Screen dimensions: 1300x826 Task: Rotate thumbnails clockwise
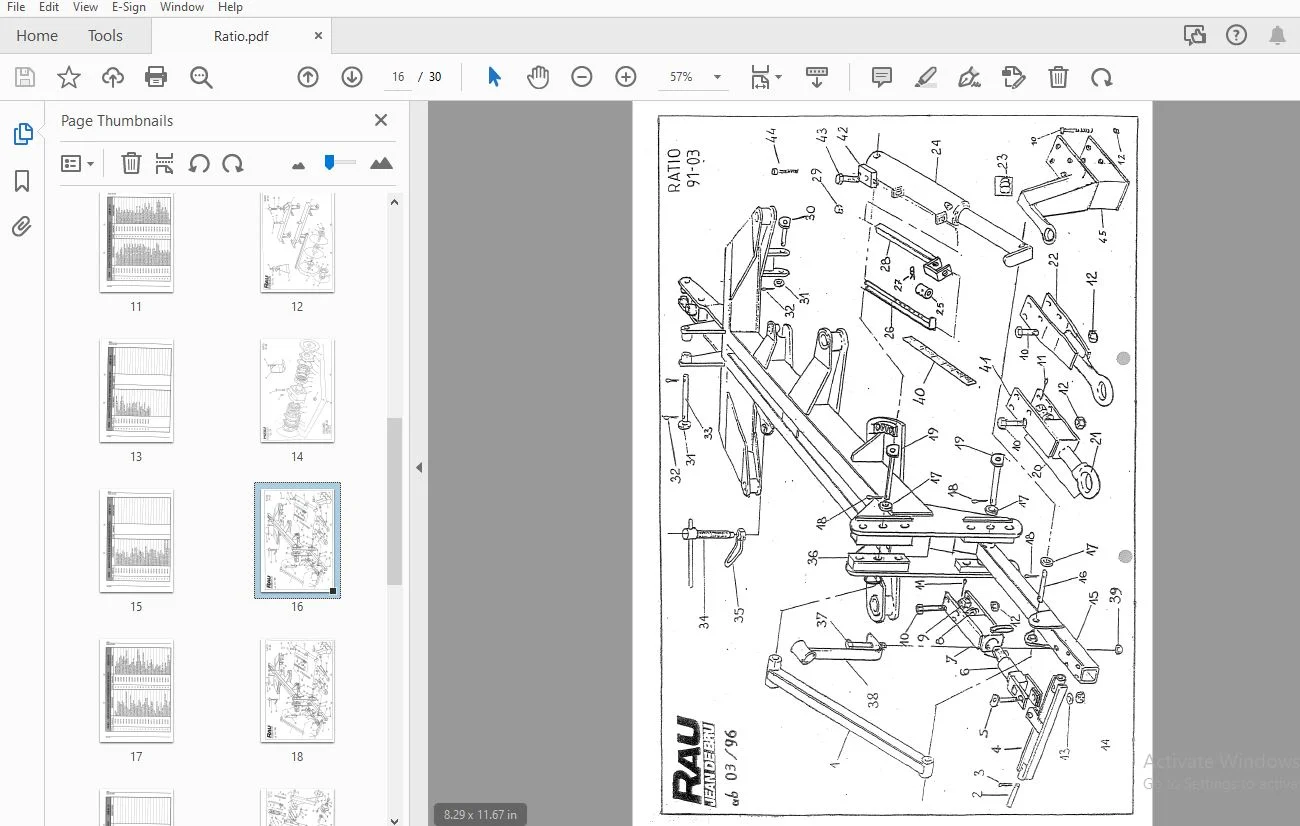(x=233, y=163)
